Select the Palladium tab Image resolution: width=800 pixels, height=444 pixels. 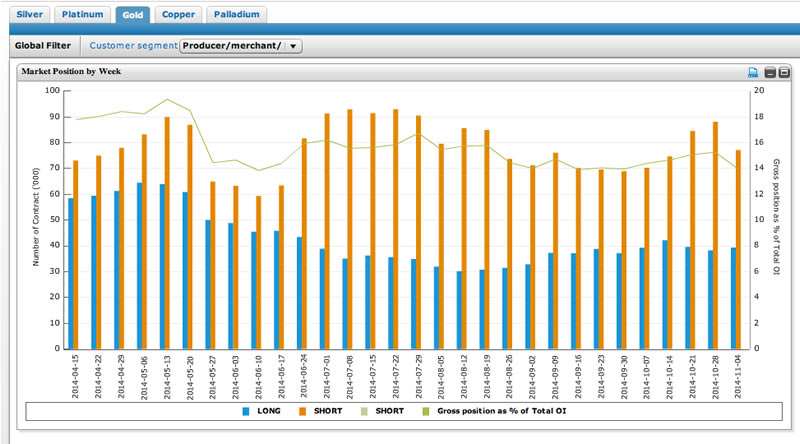click(236, 15)
